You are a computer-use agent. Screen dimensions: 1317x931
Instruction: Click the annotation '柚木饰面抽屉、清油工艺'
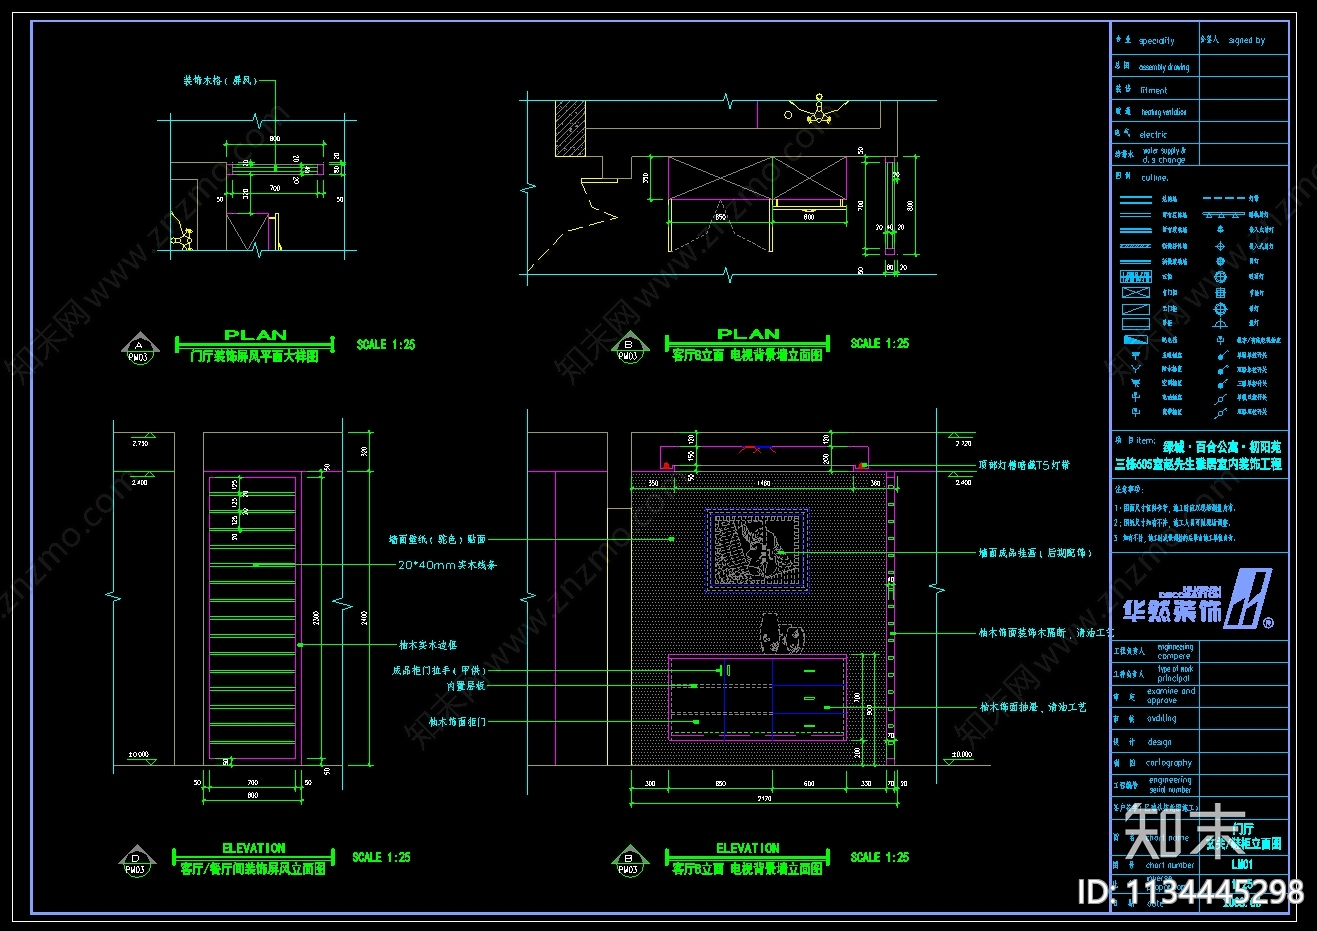point(1034,707)
